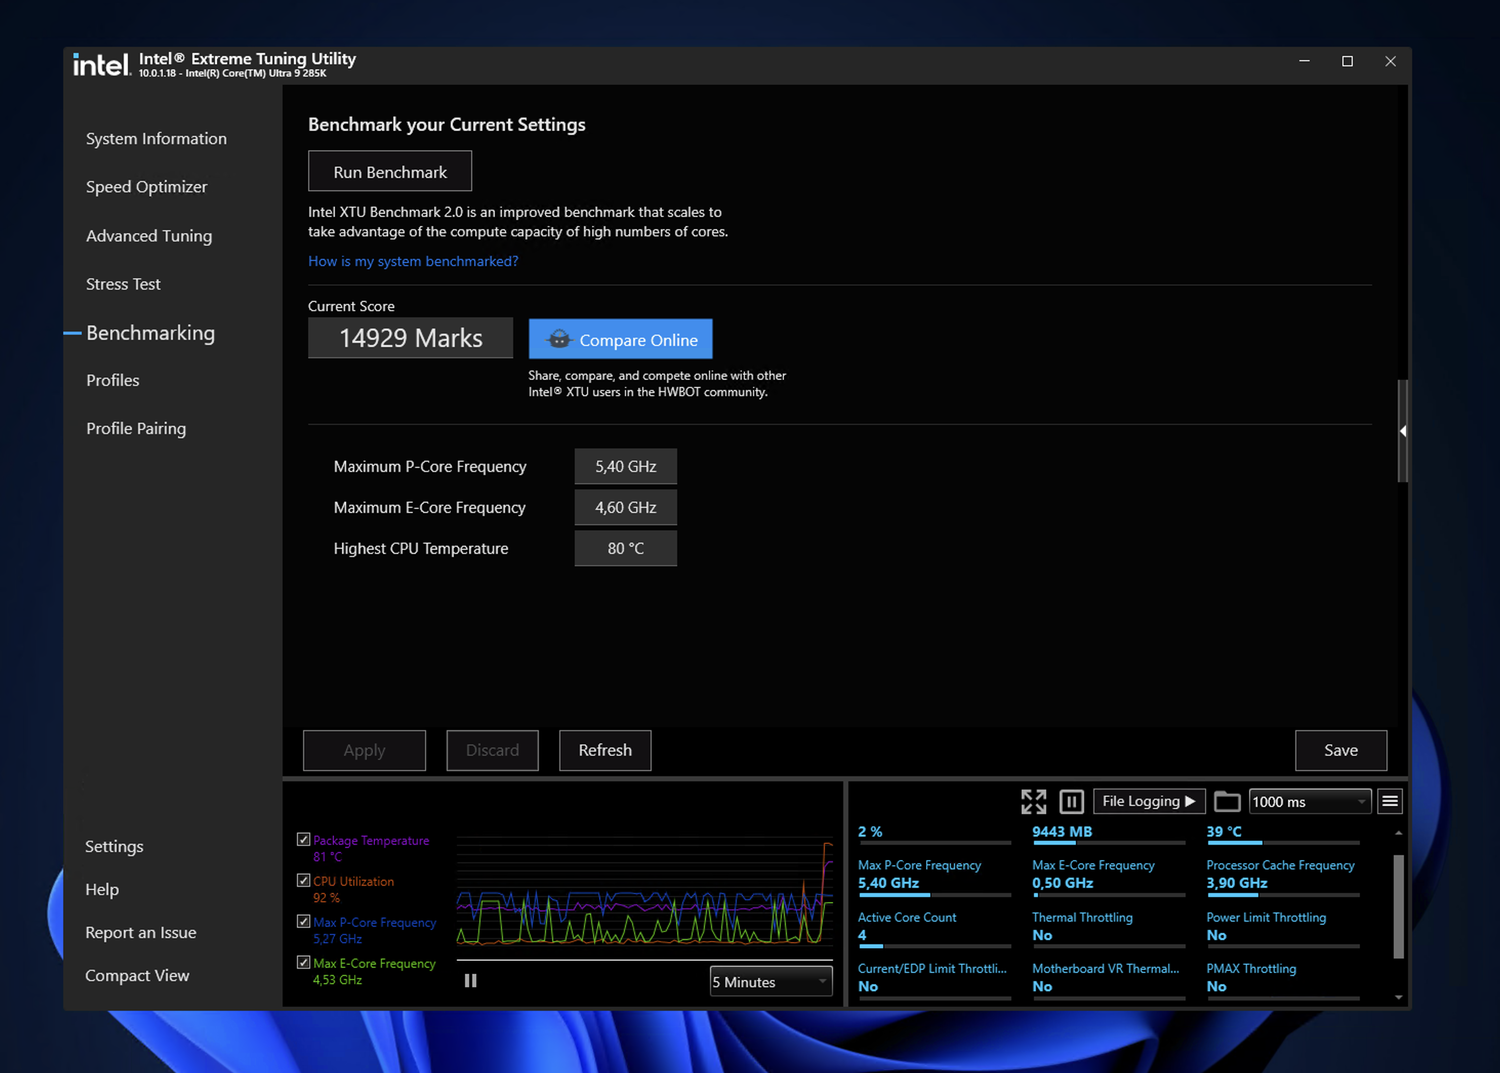The width and height of the screenshot is (1500, 1073).
Task: Toggle the CPU Utilization checkbox
Action: [303, 881]
